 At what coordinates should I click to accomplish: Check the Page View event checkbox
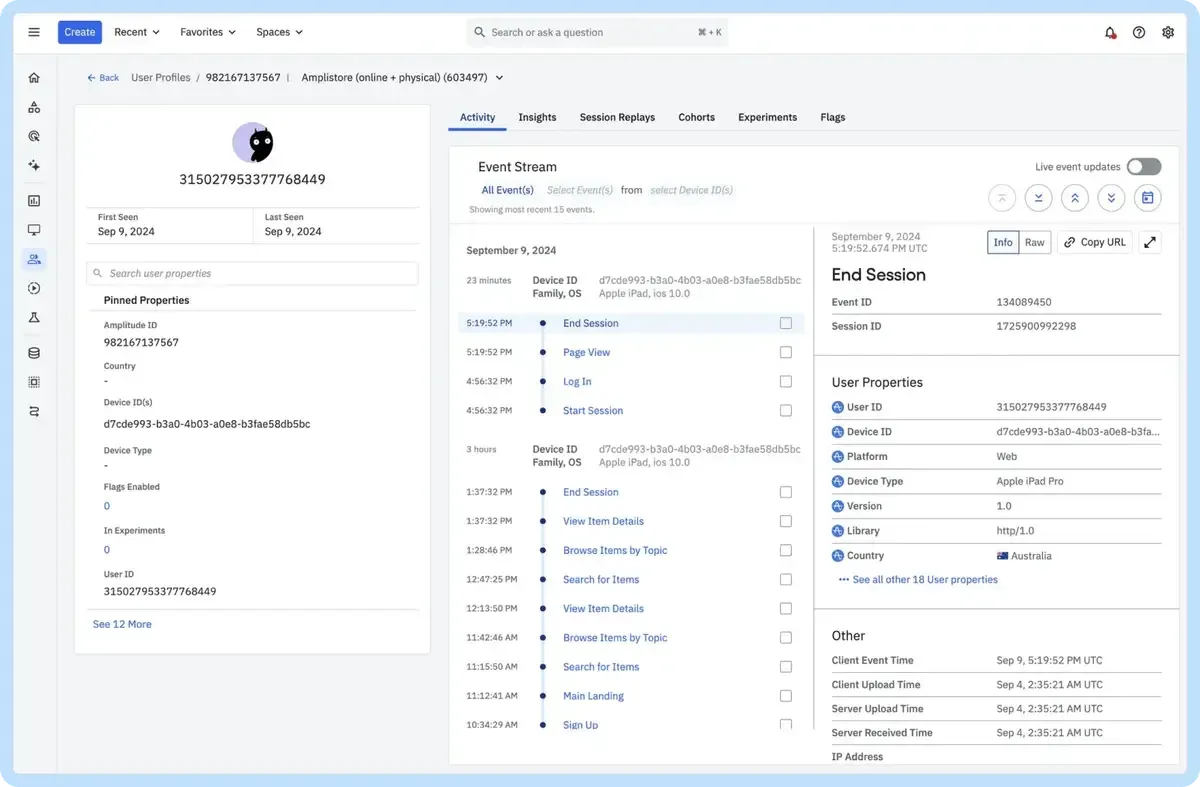pyautogui.click(x=785, y=352)
